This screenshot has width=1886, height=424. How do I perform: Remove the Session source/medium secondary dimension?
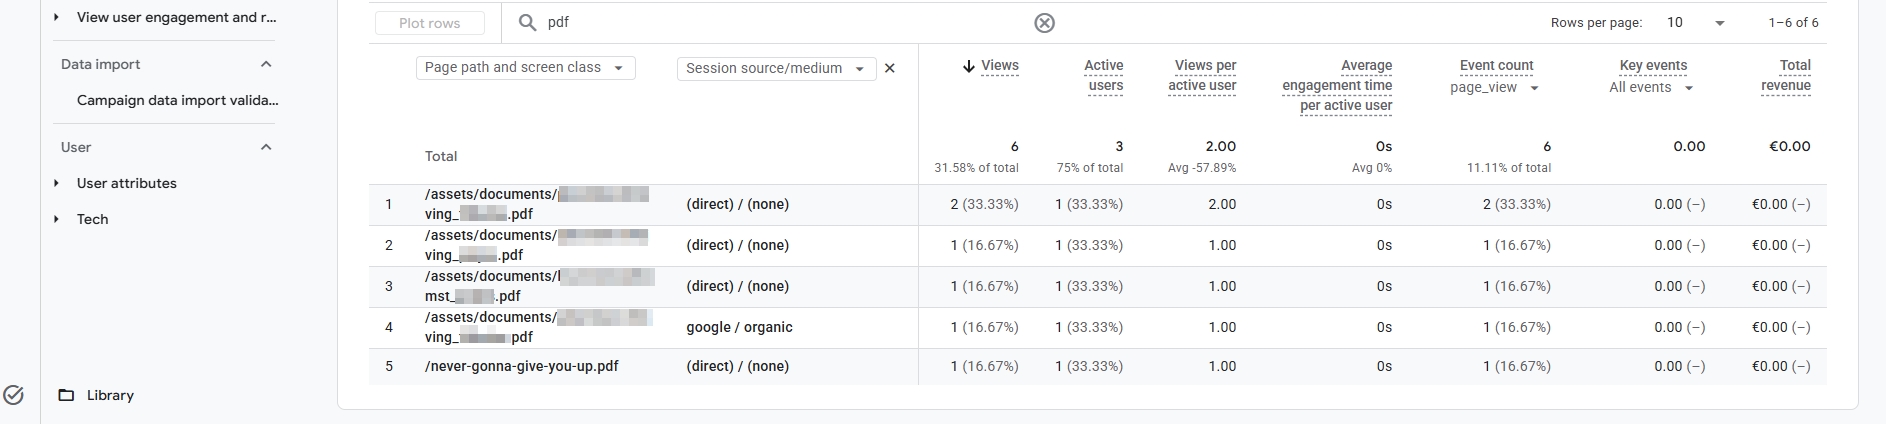[890, 68]
